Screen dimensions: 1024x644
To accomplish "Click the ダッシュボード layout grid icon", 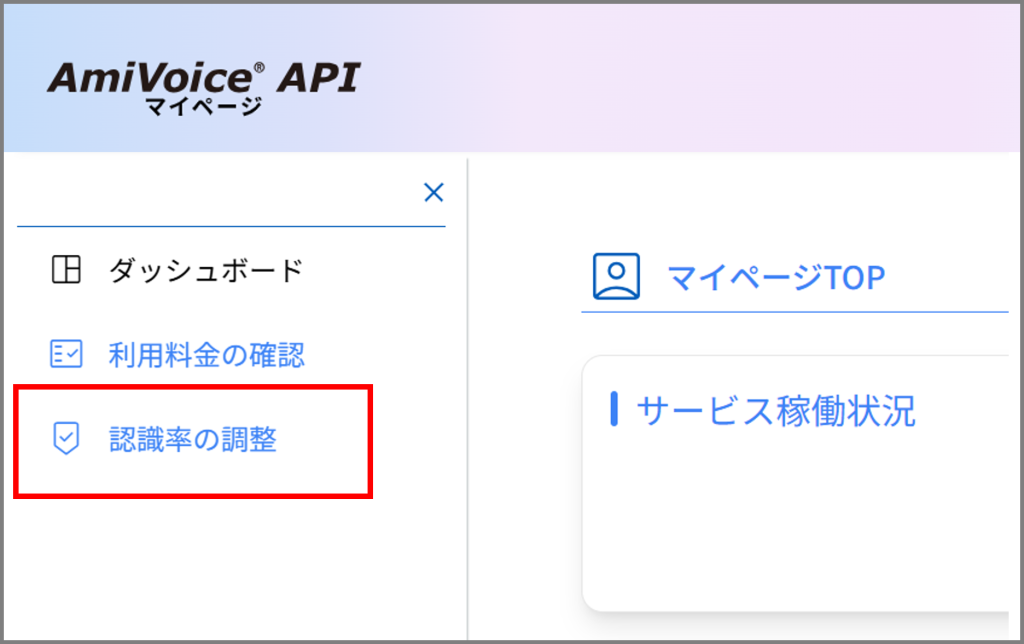I will click(x=66, y=270).
